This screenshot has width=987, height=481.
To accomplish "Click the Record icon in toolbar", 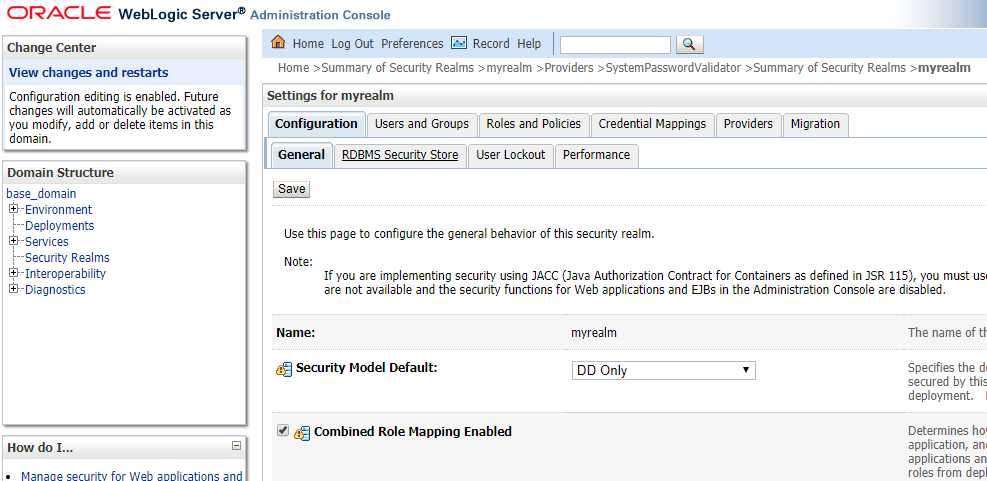I will pos(459,43).
